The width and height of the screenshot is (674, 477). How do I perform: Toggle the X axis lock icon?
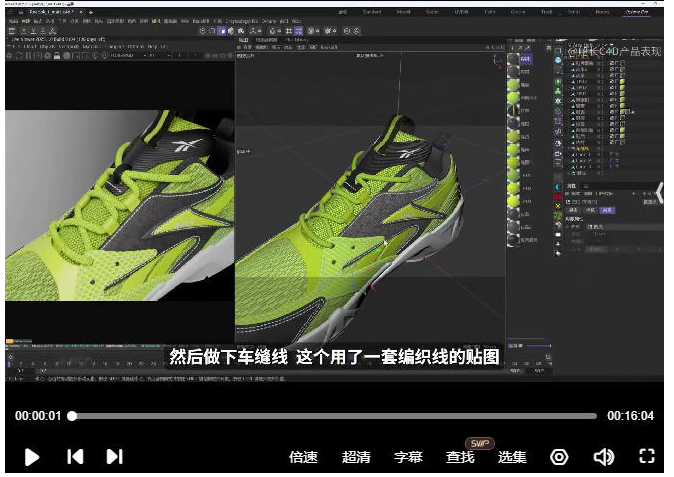[x=23, y=31]
